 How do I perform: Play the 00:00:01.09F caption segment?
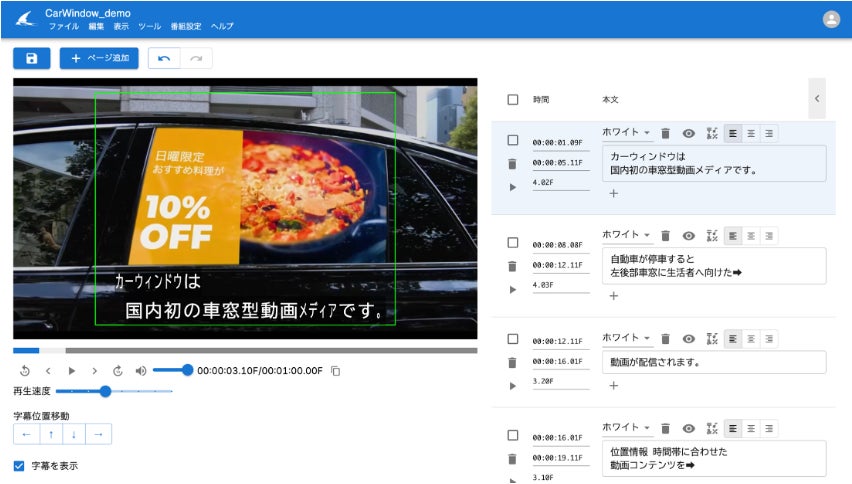click(512, 187)
